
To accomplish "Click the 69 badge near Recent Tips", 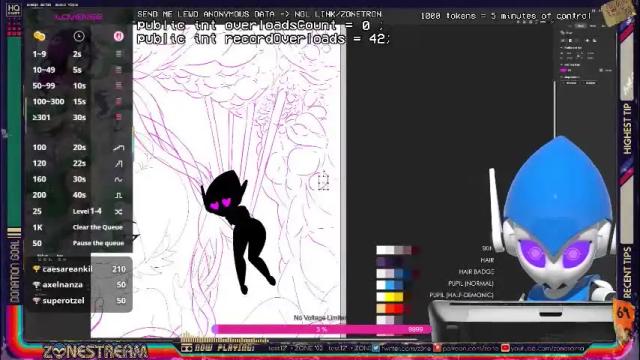I will click(623, 313).
